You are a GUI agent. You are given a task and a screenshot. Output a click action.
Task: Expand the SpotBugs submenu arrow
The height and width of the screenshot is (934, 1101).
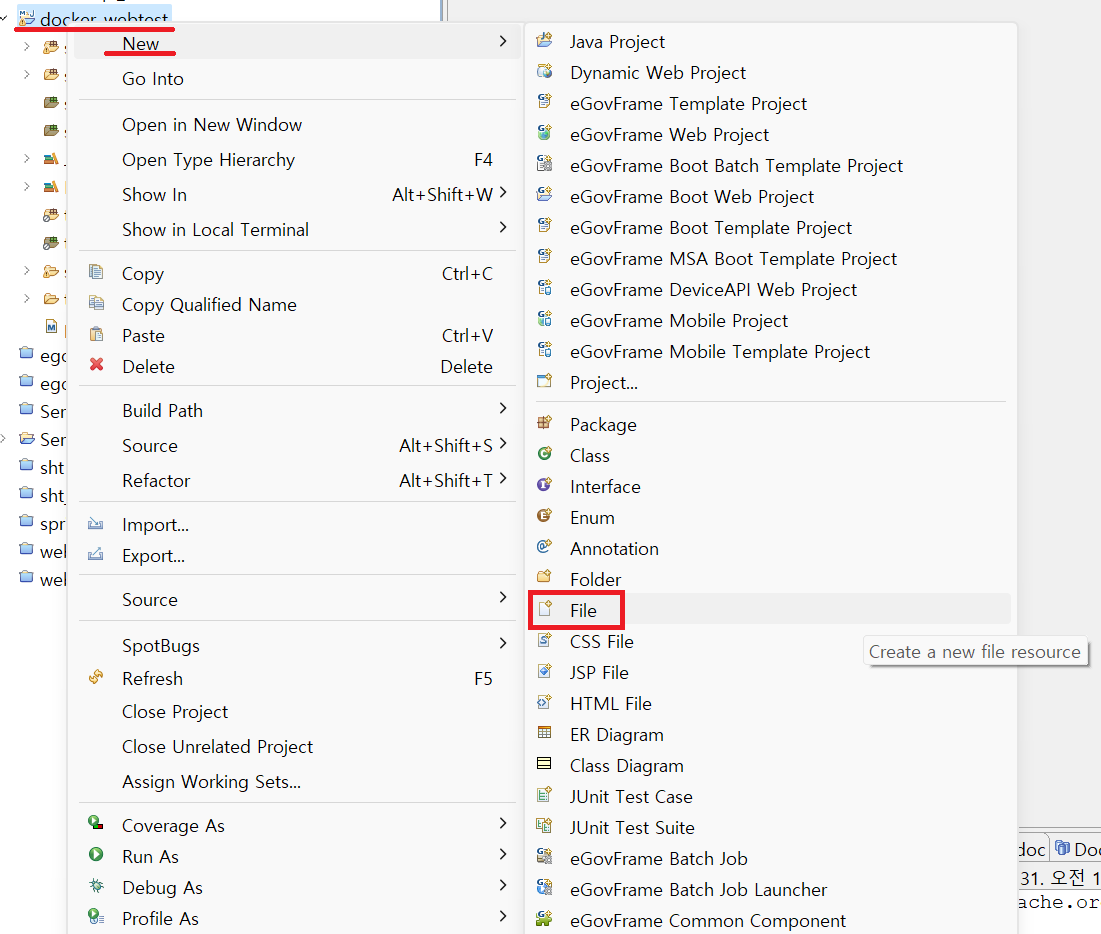click(502, 644)
